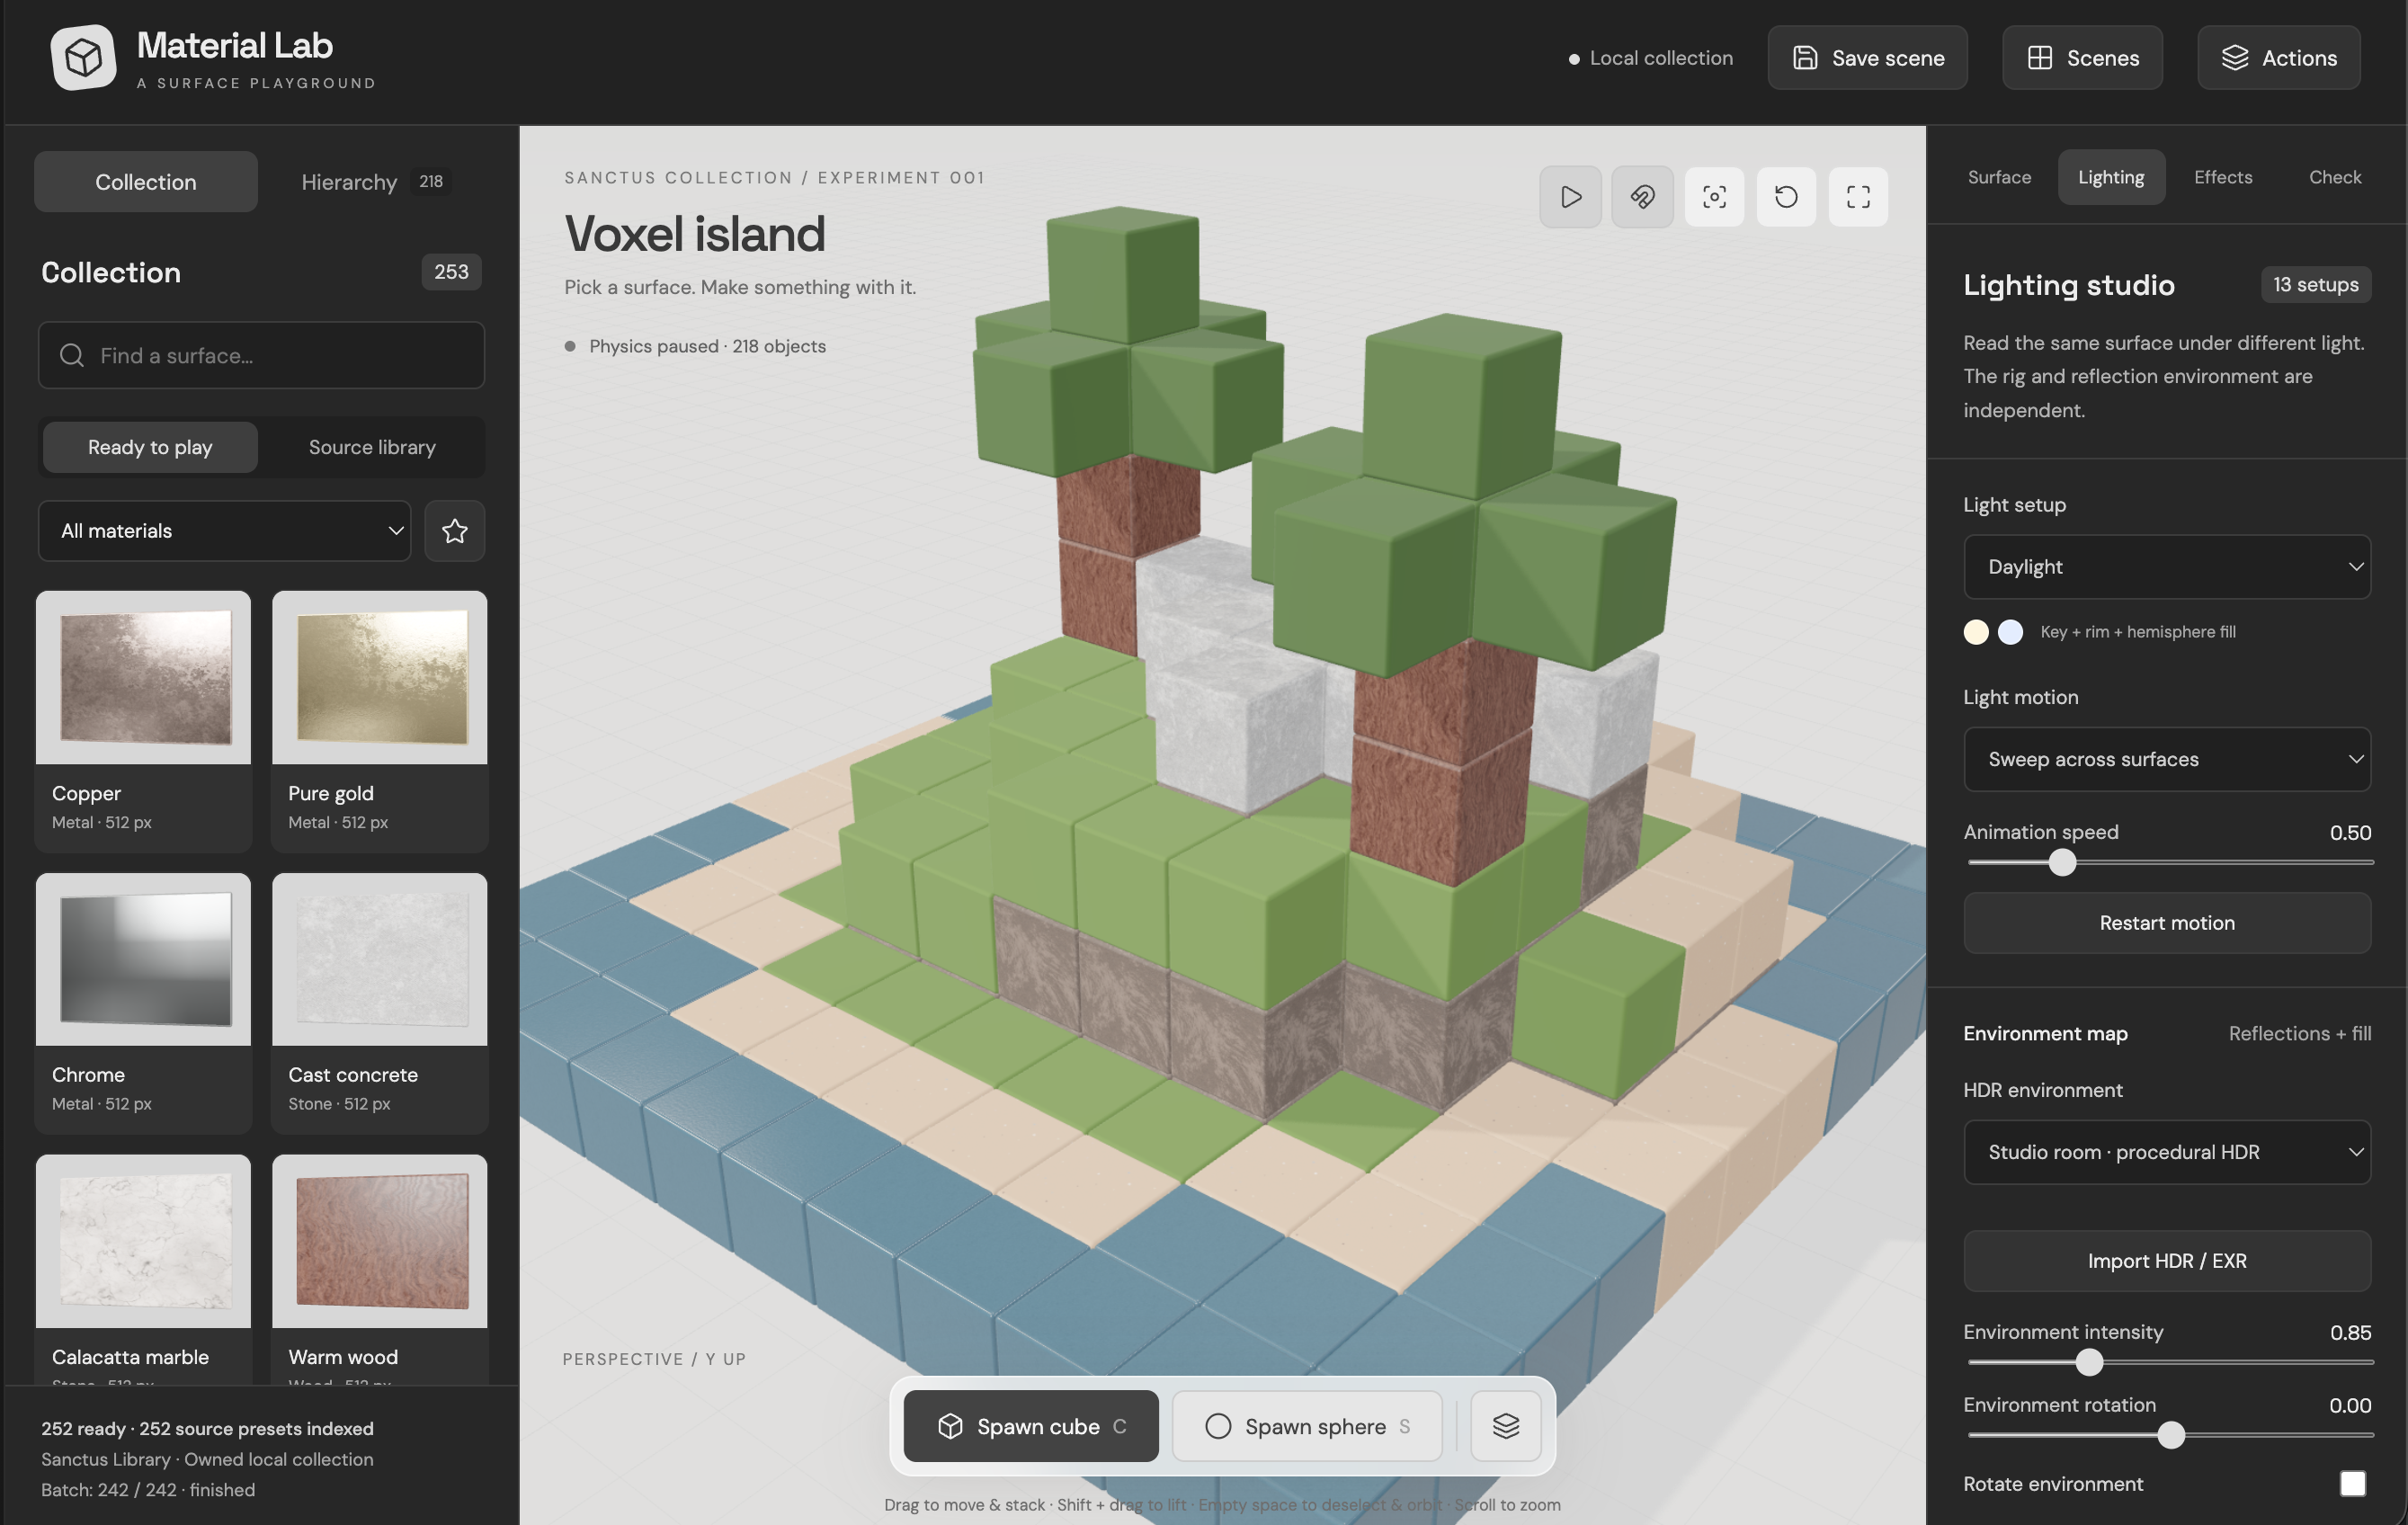This screenshot has width=2408, height=1525.
Task: Click the Save scene button
Action: [x=1867, y=57]
